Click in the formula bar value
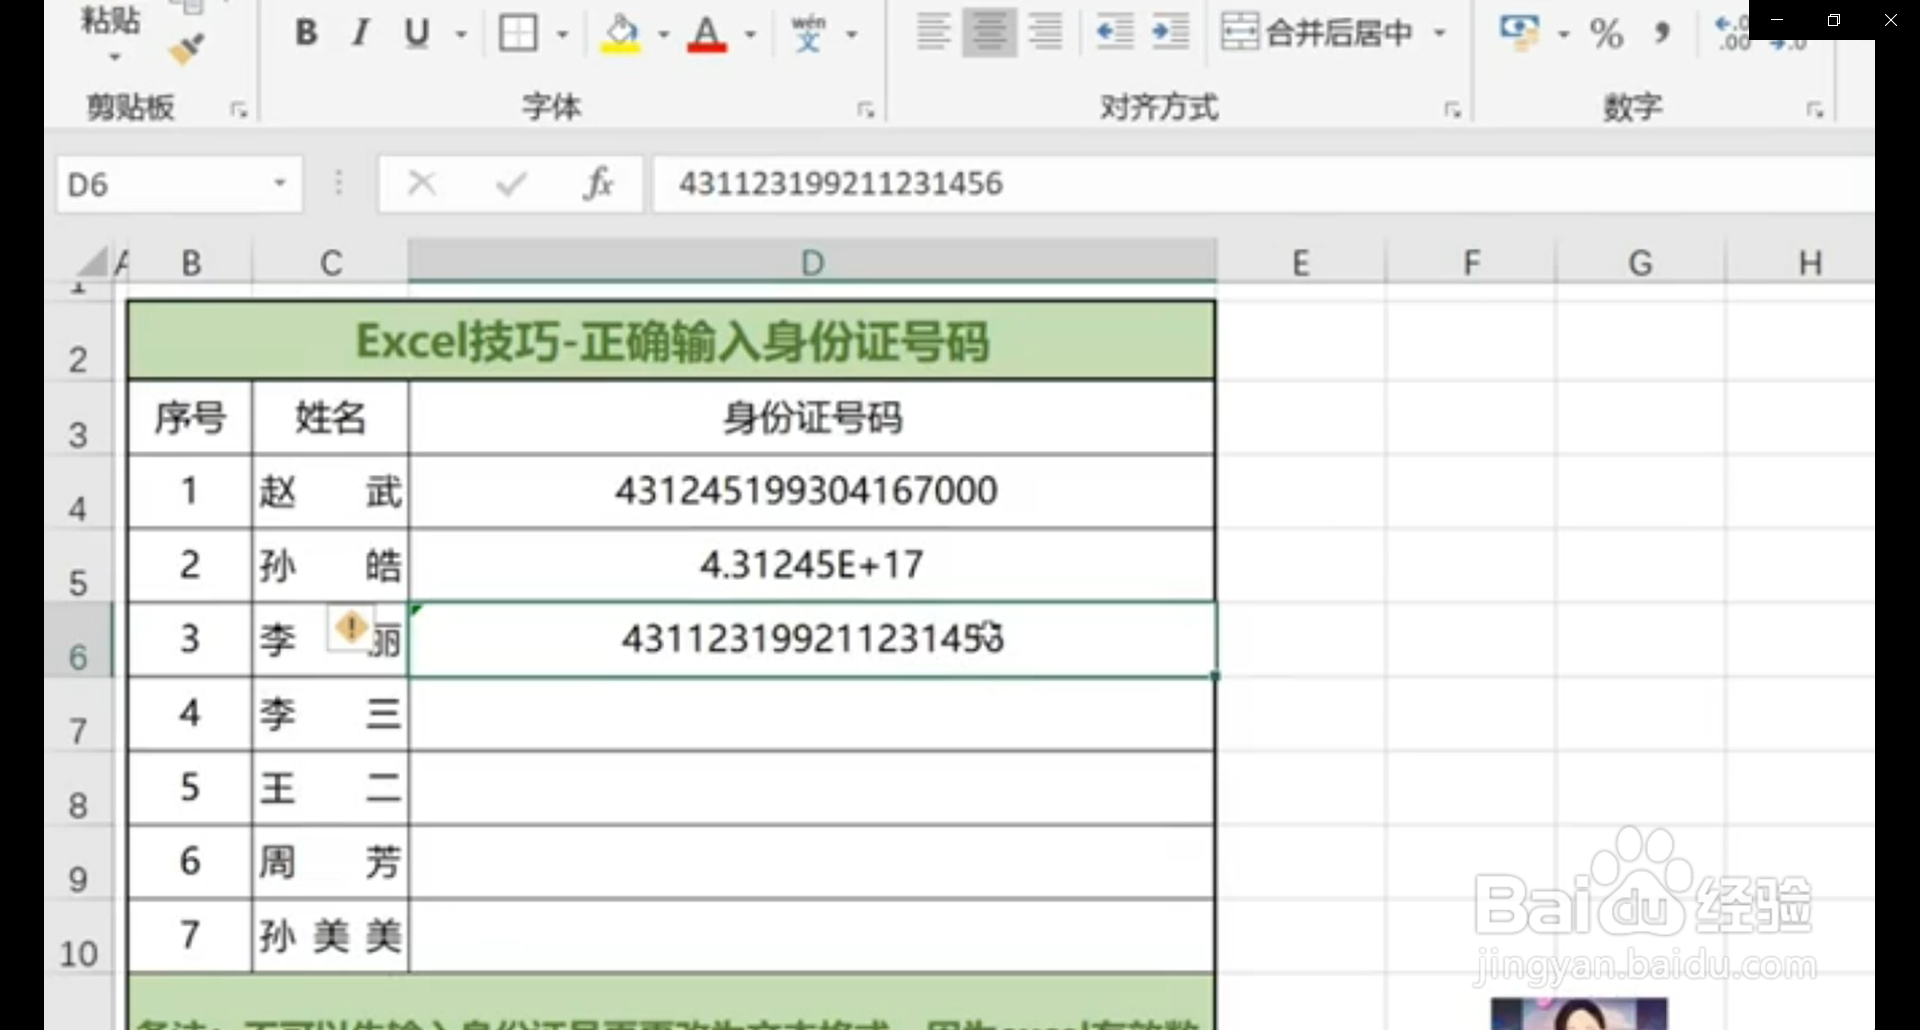Image resolution: width=1920 pixels, height=1030 pixels. click(840, 184)
